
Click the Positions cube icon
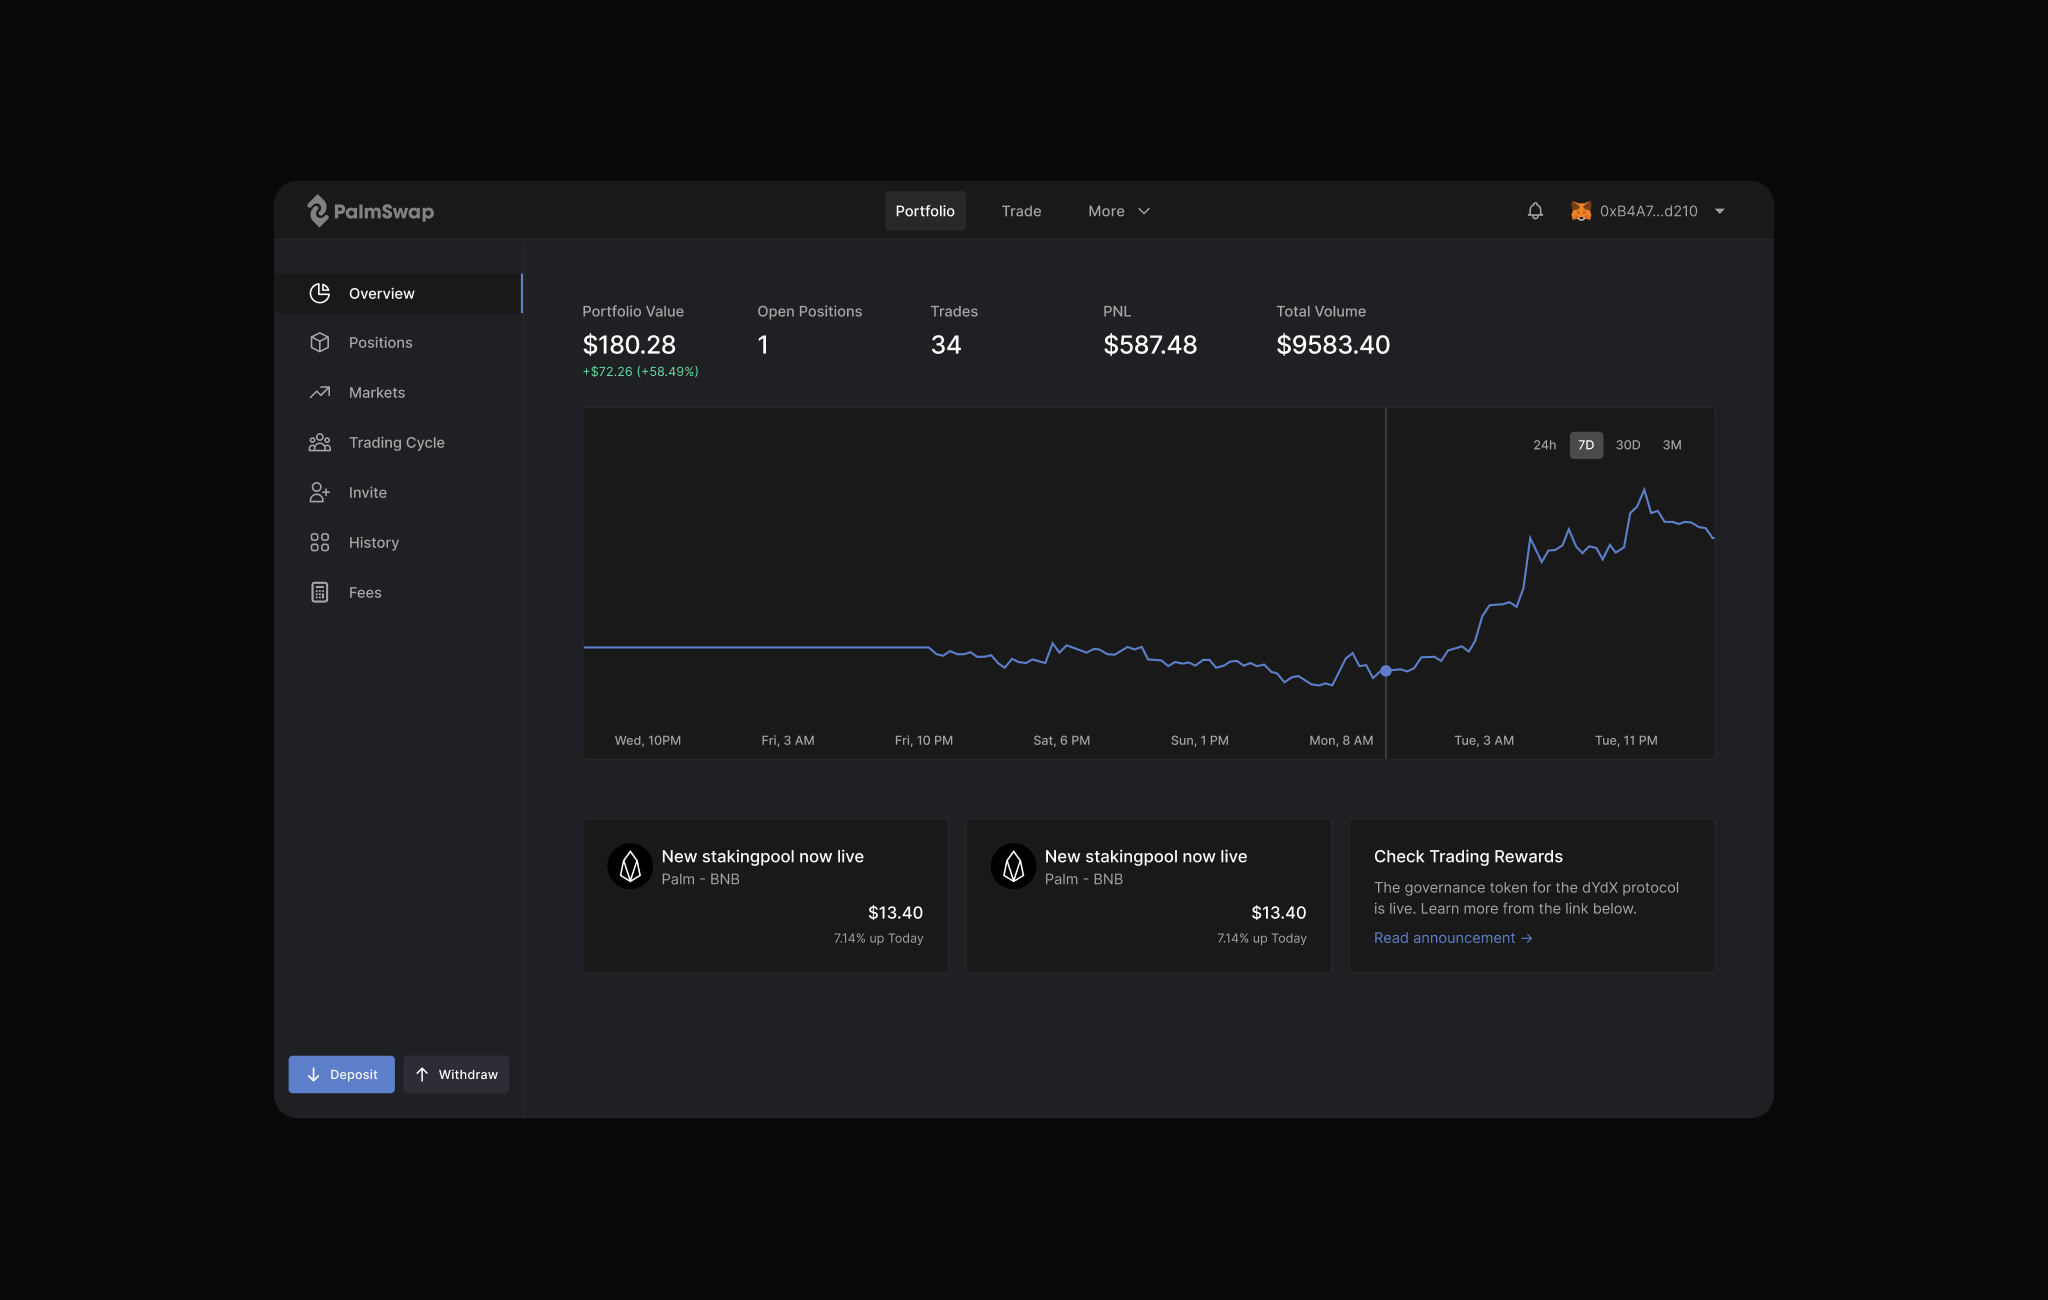tap(320, 343)
